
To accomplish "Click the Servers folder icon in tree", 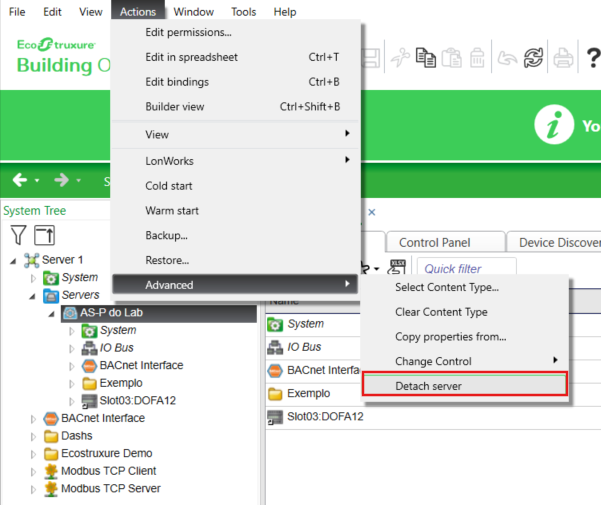I will tap(51, 295).
